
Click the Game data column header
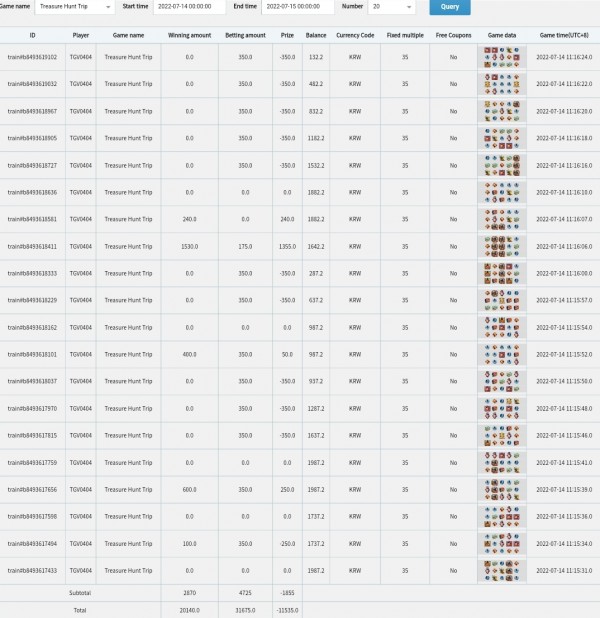502,35
